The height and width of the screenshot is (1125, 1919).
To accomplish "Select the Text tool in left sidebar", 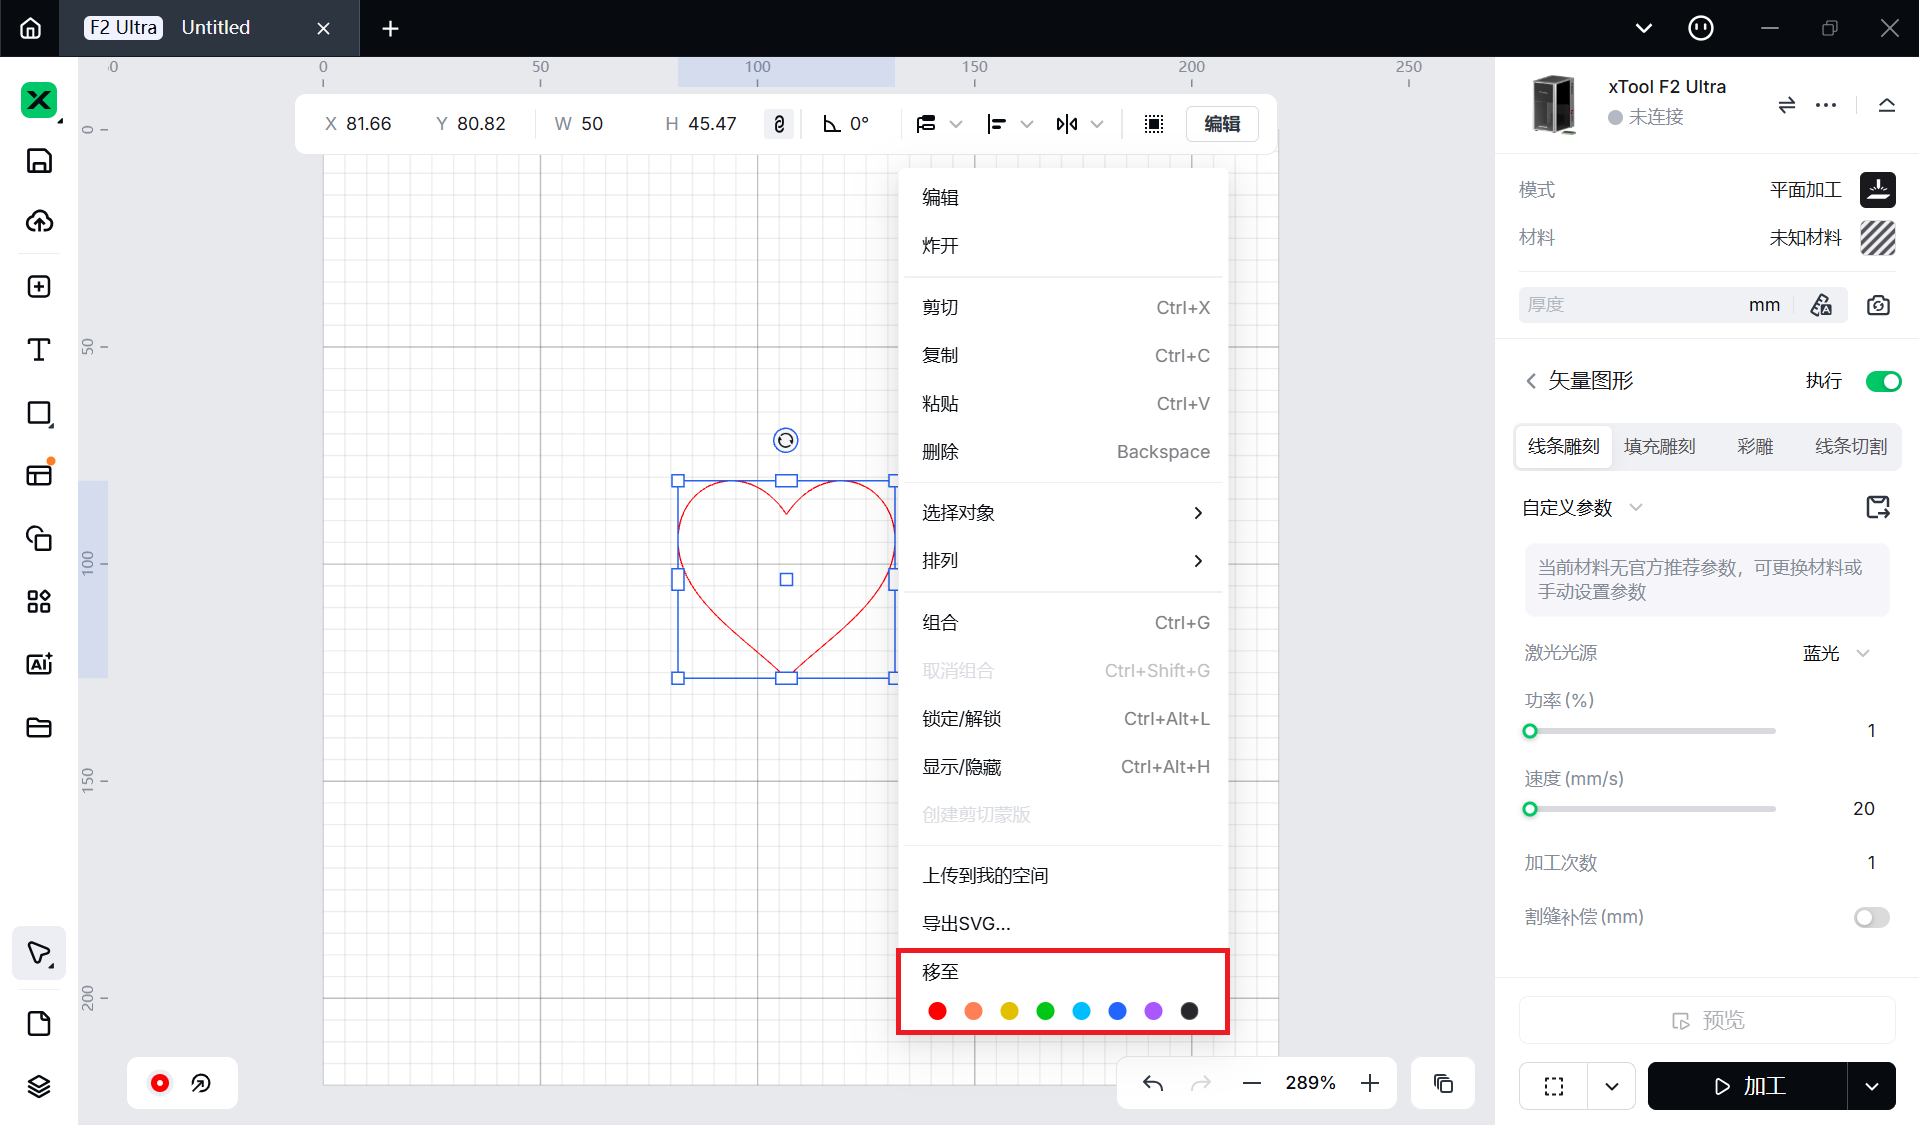I will 39,350.
